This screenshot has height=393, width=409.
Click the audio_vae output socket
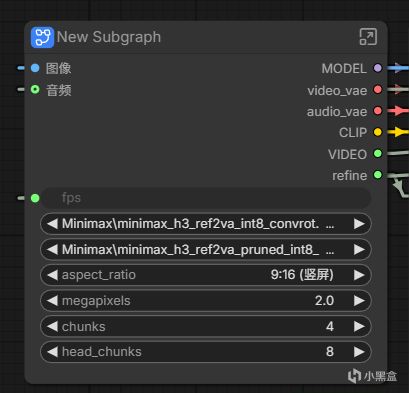378,111
